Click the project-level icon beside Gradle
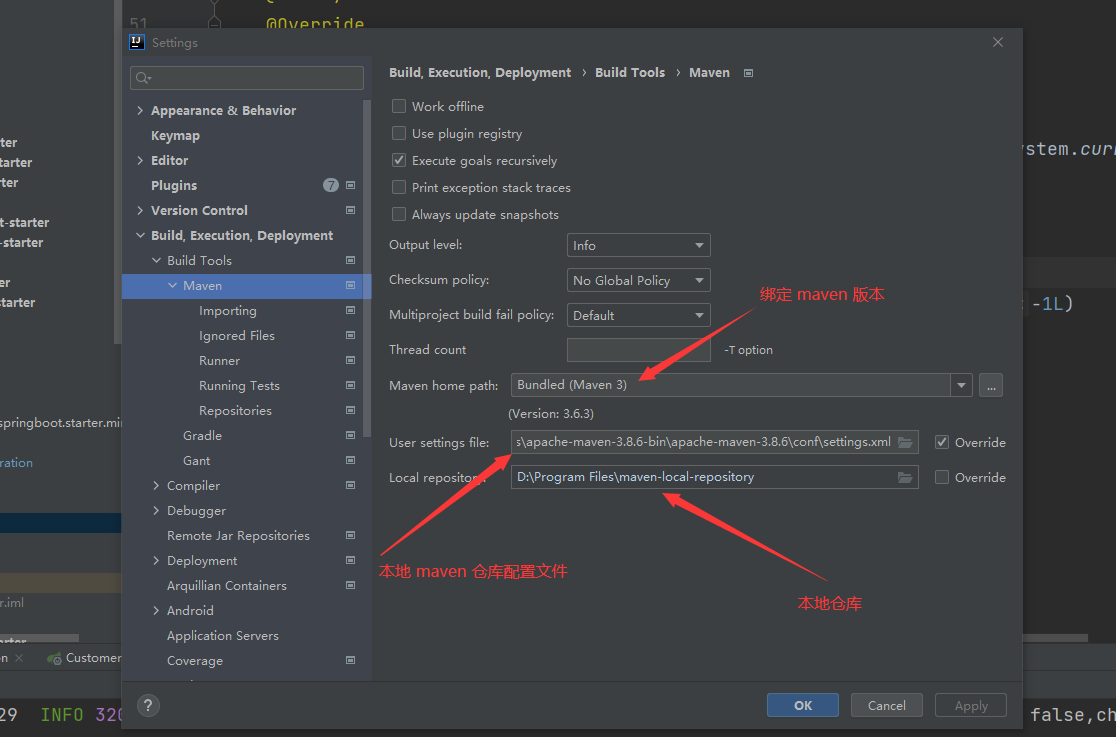The width and height of the screenshot is (1116, 737). 350,435
